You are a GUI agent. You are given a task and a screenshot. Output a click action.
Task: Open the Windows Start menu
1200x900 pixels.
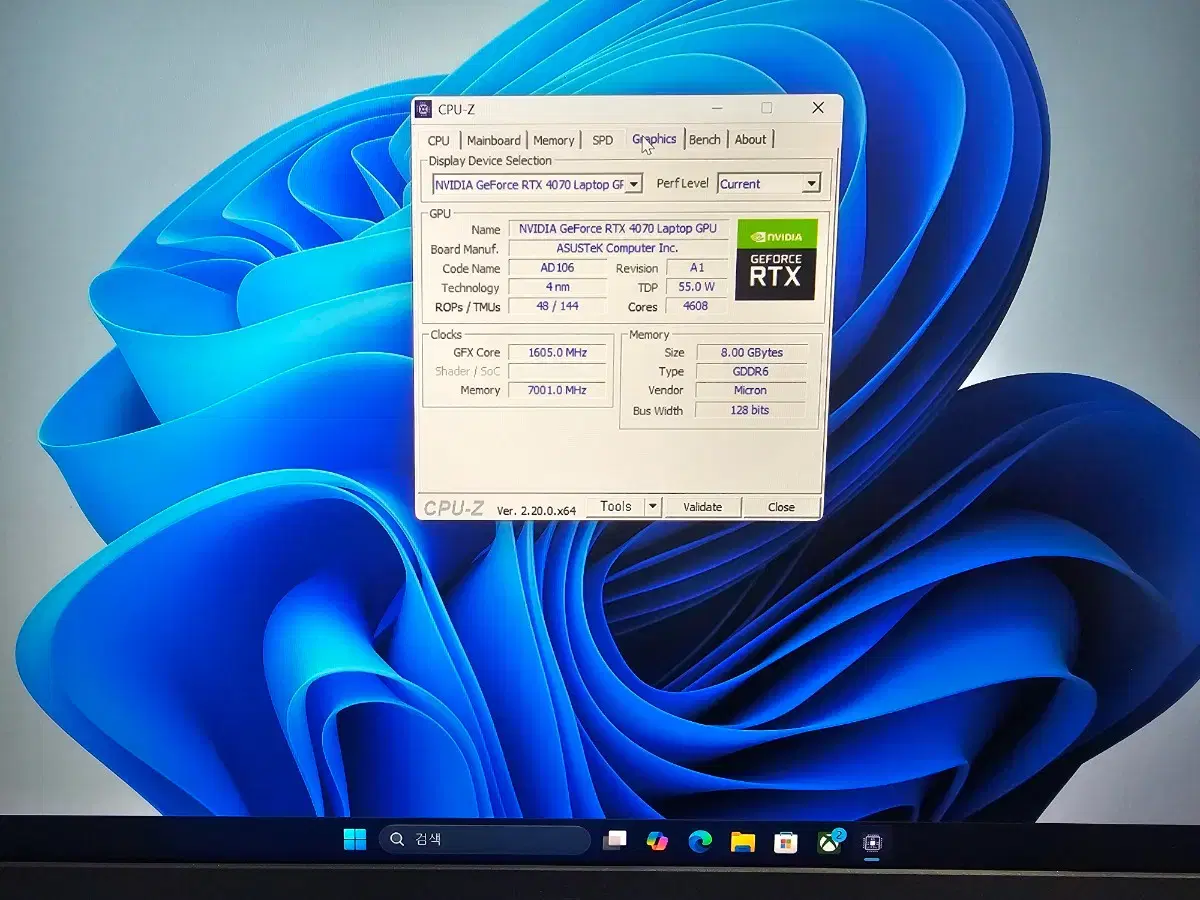[x=355, y=840]
